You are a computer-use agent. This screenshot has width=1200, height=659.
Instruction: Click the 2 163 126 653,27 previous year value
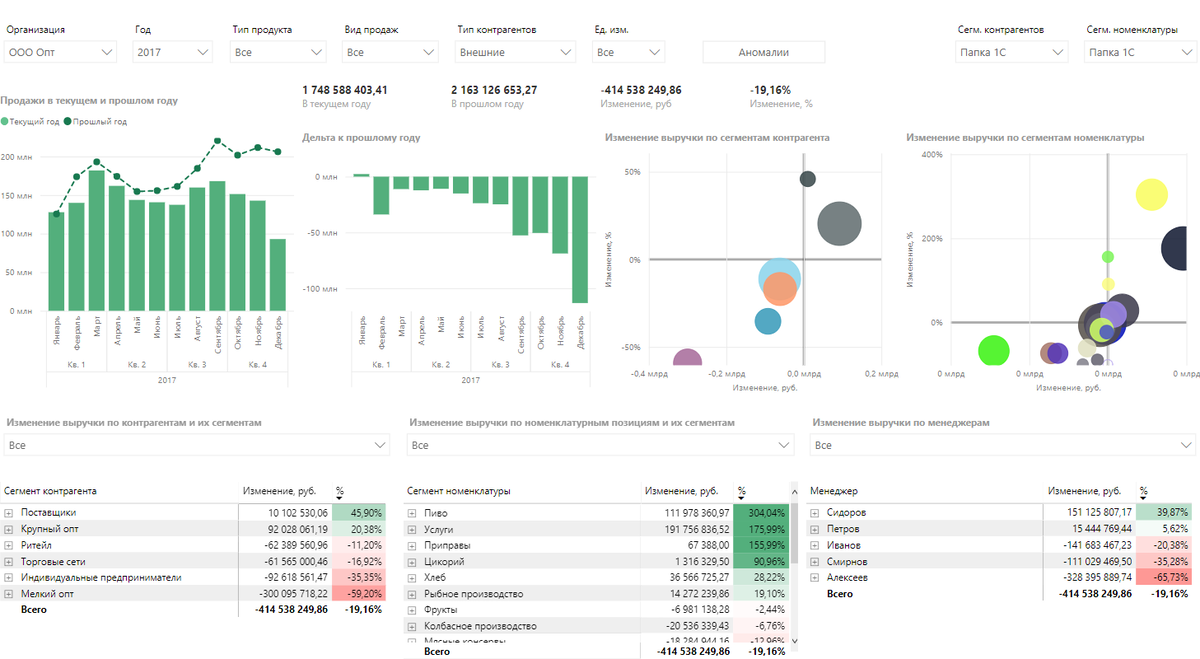point(494,90)
